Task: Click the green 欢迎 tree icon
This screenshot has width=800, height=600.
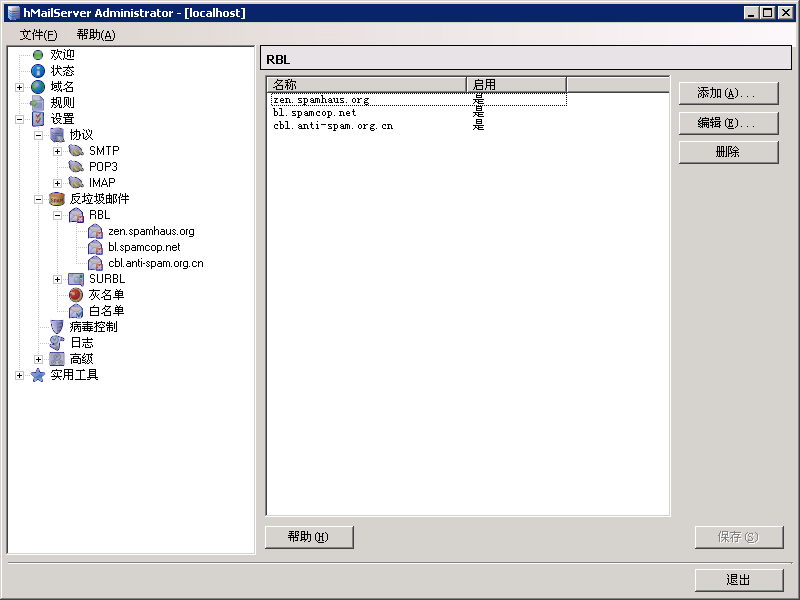Action: click(x=38, y=55)
